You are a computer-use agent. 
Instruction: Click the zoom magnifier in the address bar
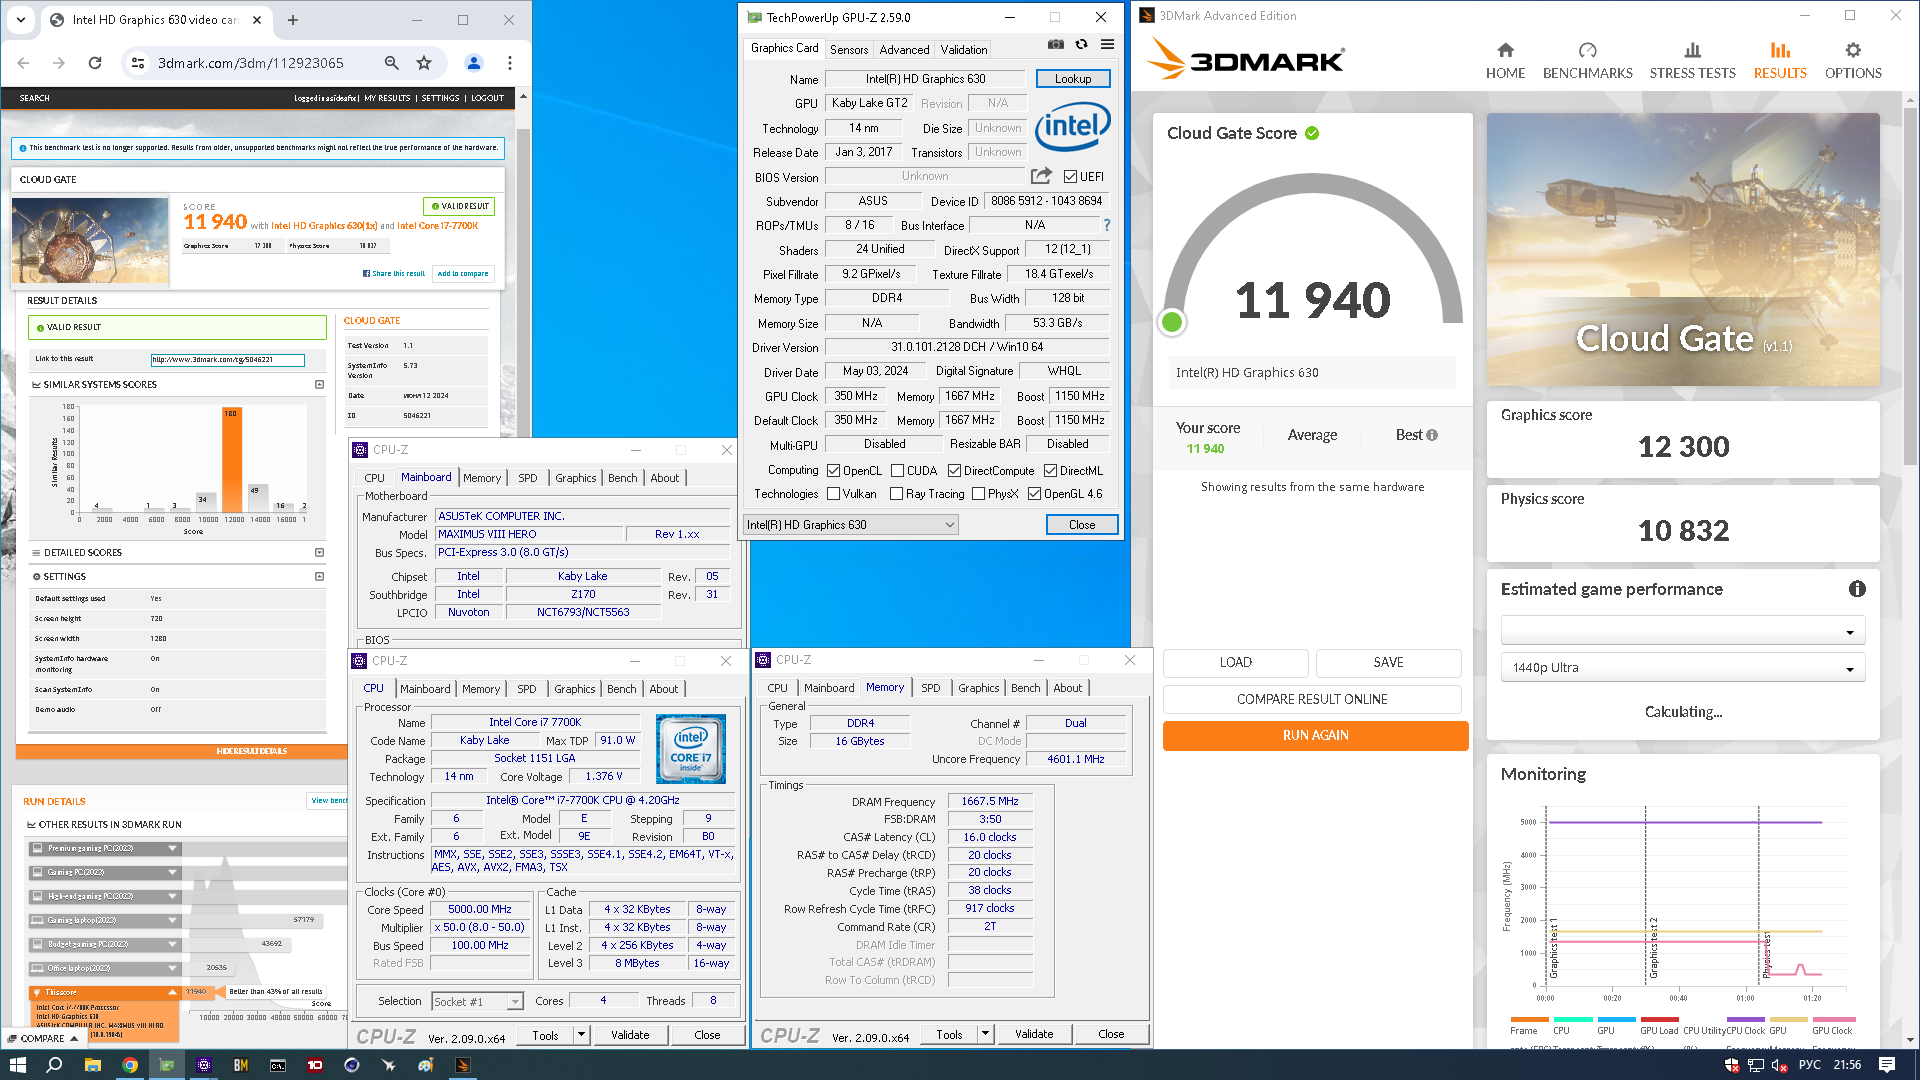coord(392,63)
